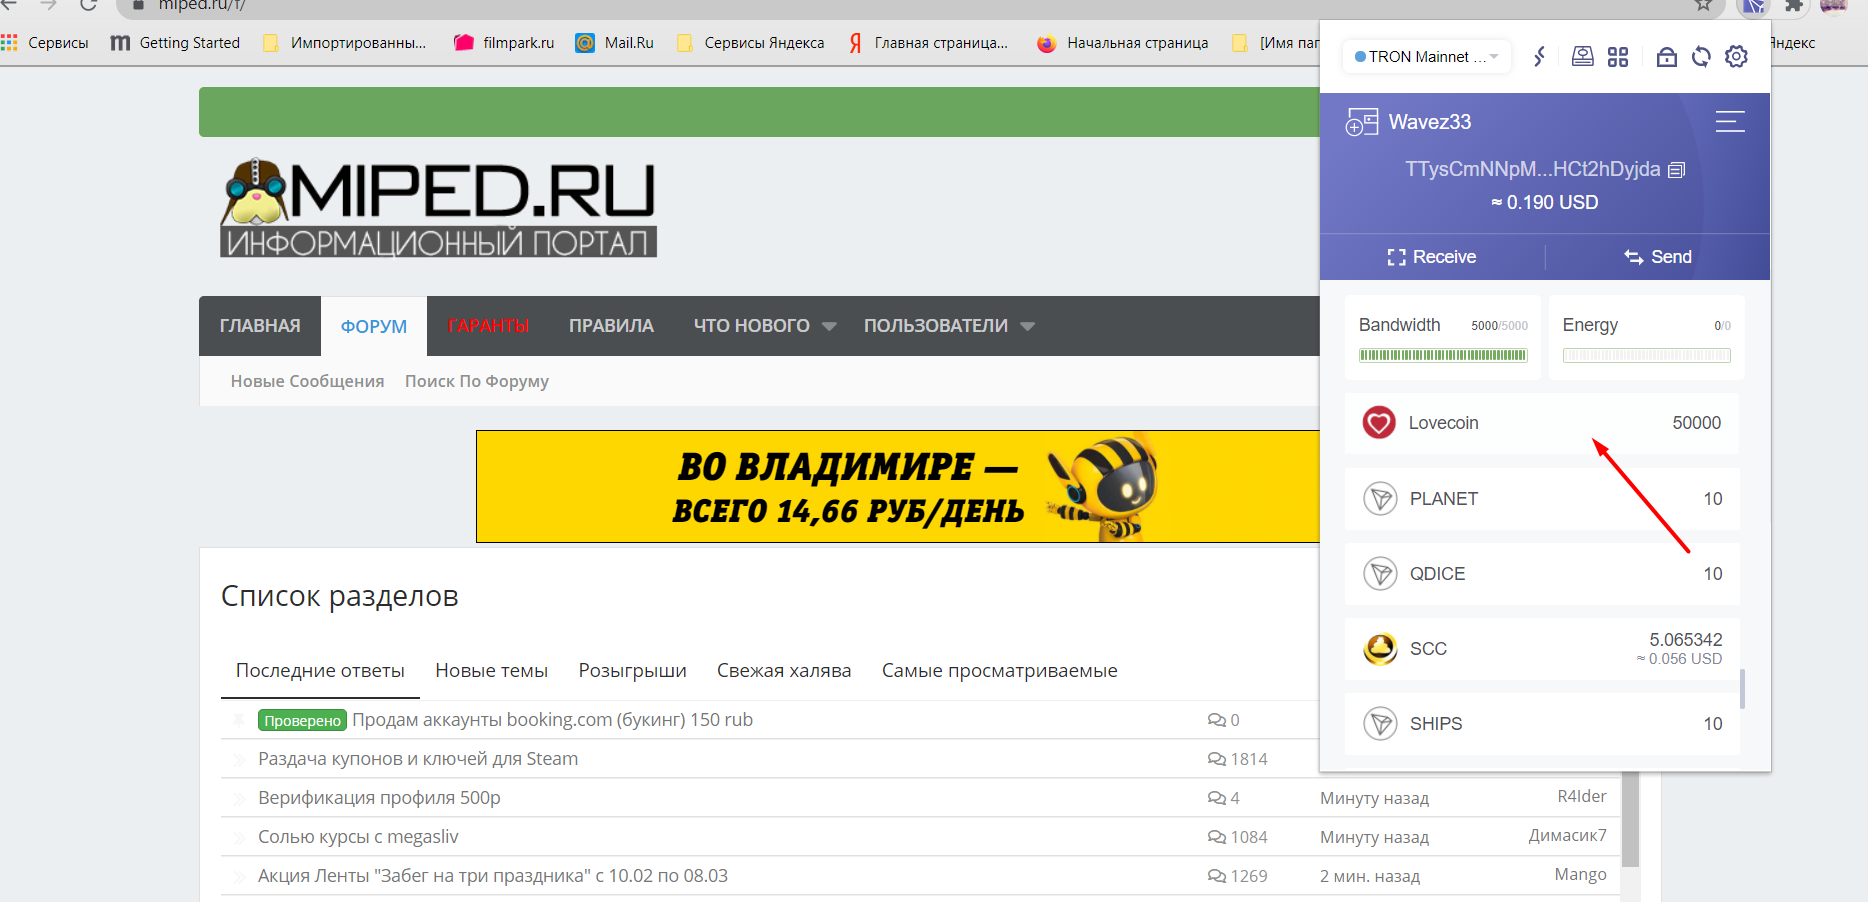Screen dimensions: 1868x902
Task: Open the Новые сообщения link
Action: [x=308, y=381]
